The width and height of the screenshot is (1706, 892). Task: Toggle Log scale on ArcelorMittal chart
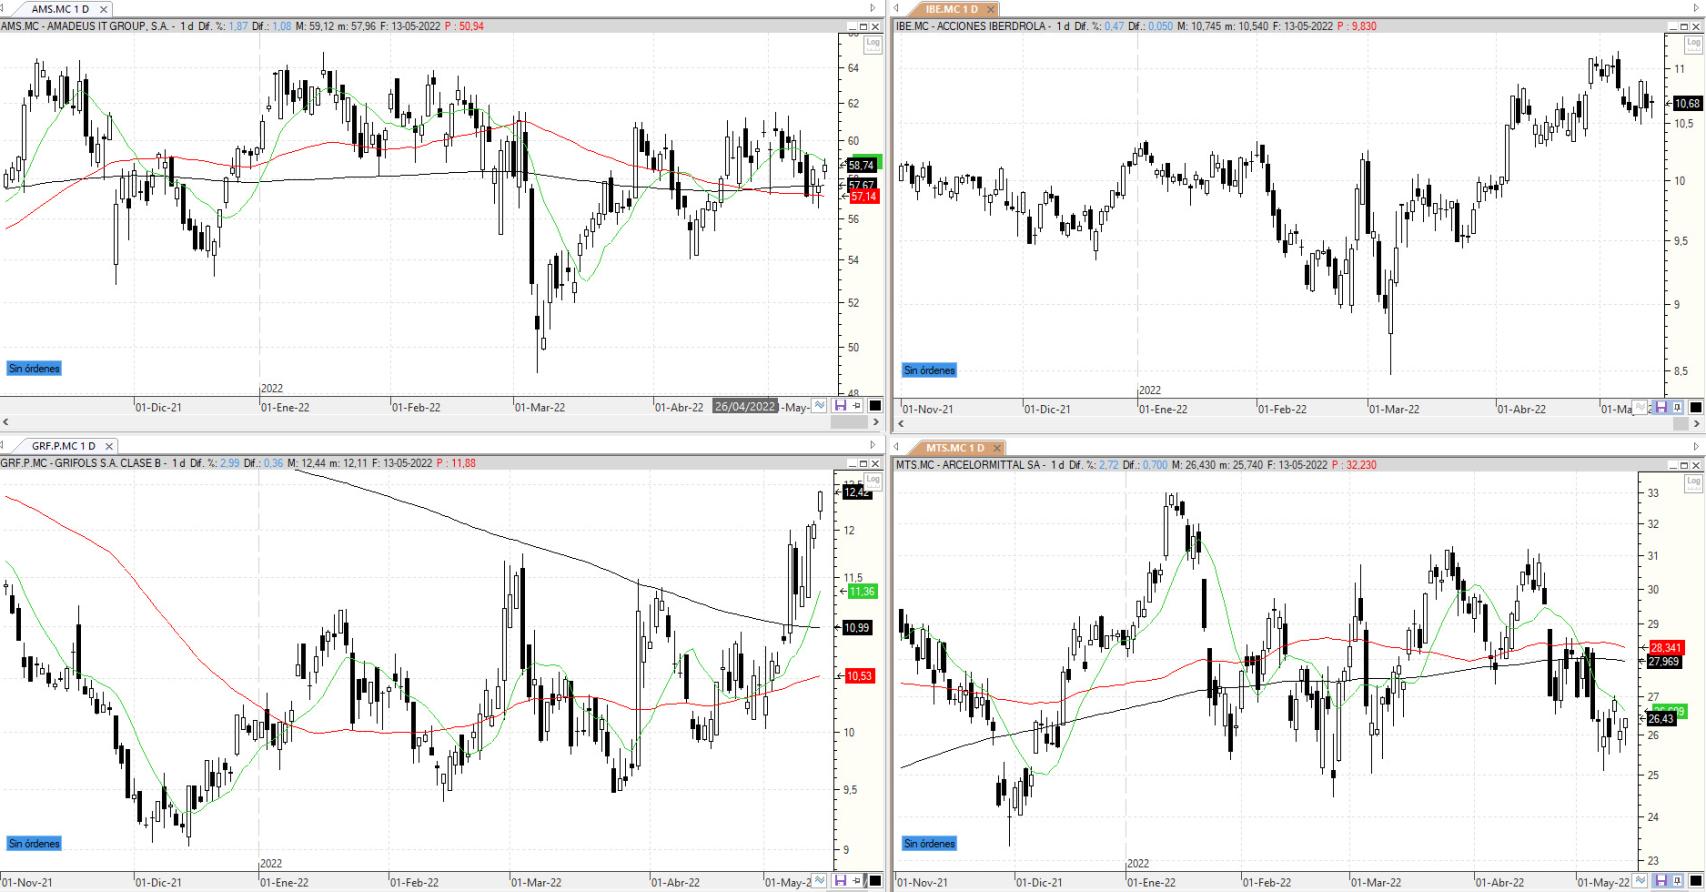pyautogui.click(x=1693, y=482)
